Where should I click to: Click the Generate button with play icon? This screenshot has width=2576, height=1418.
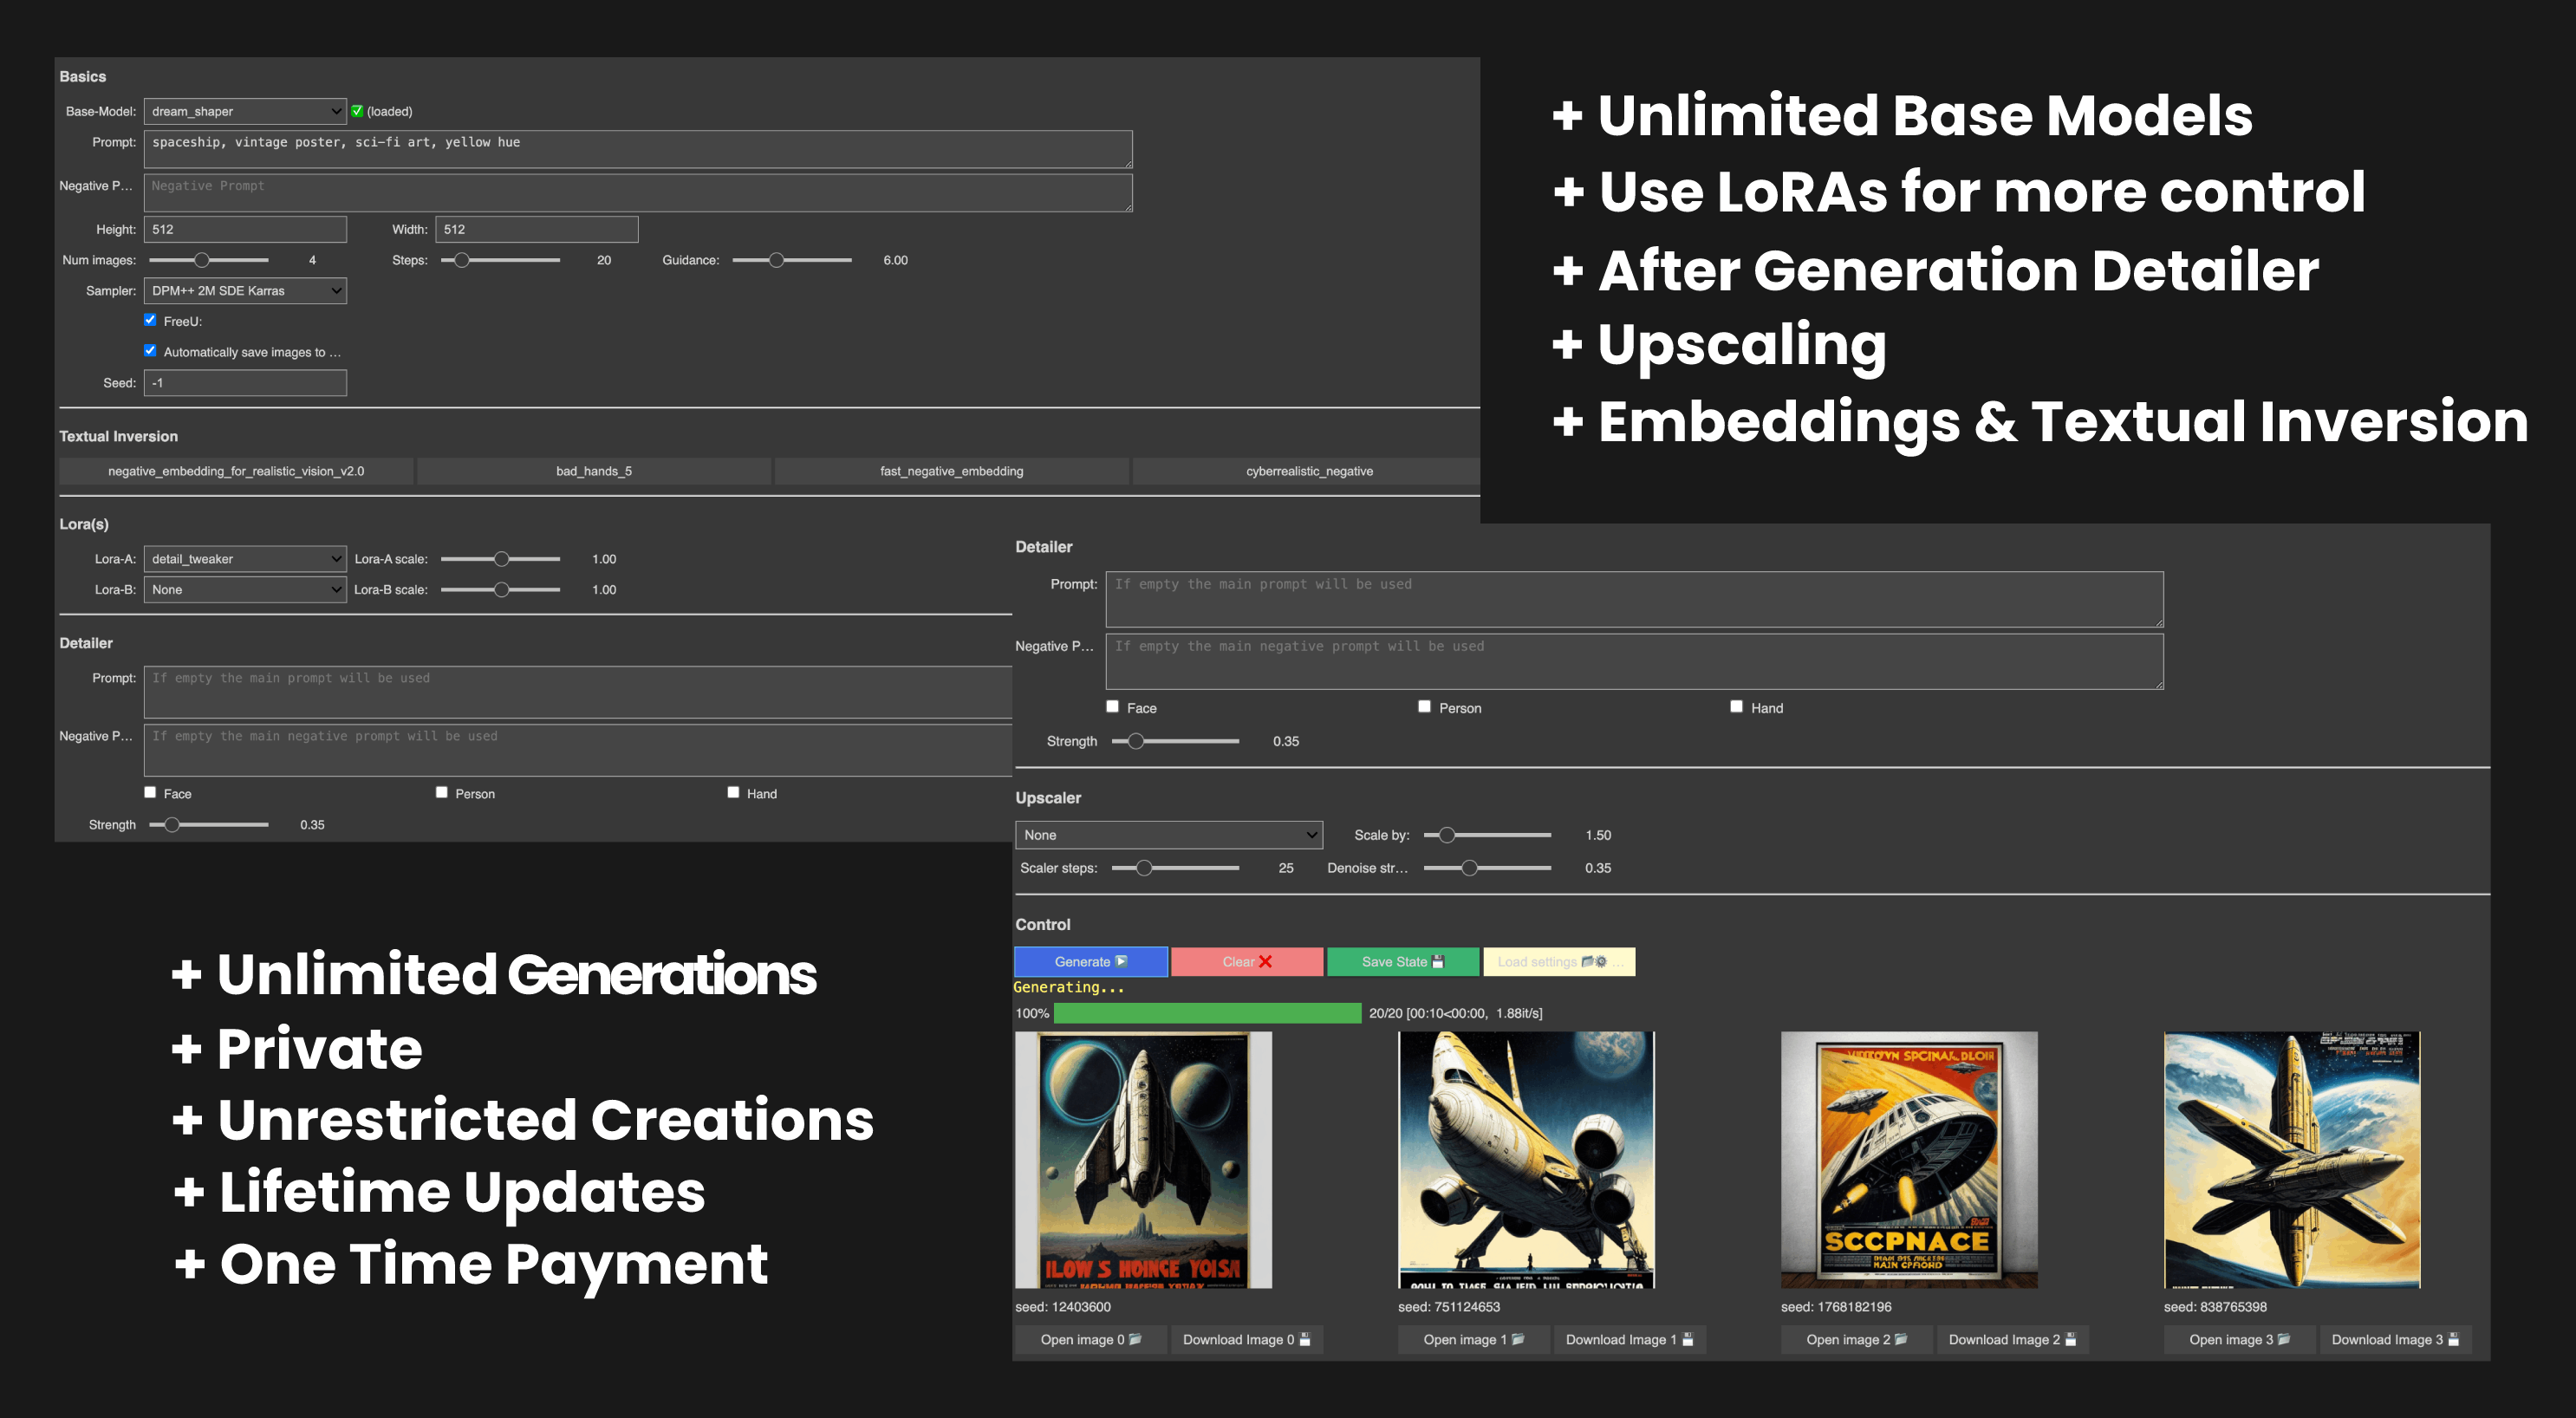point(1090,962)
